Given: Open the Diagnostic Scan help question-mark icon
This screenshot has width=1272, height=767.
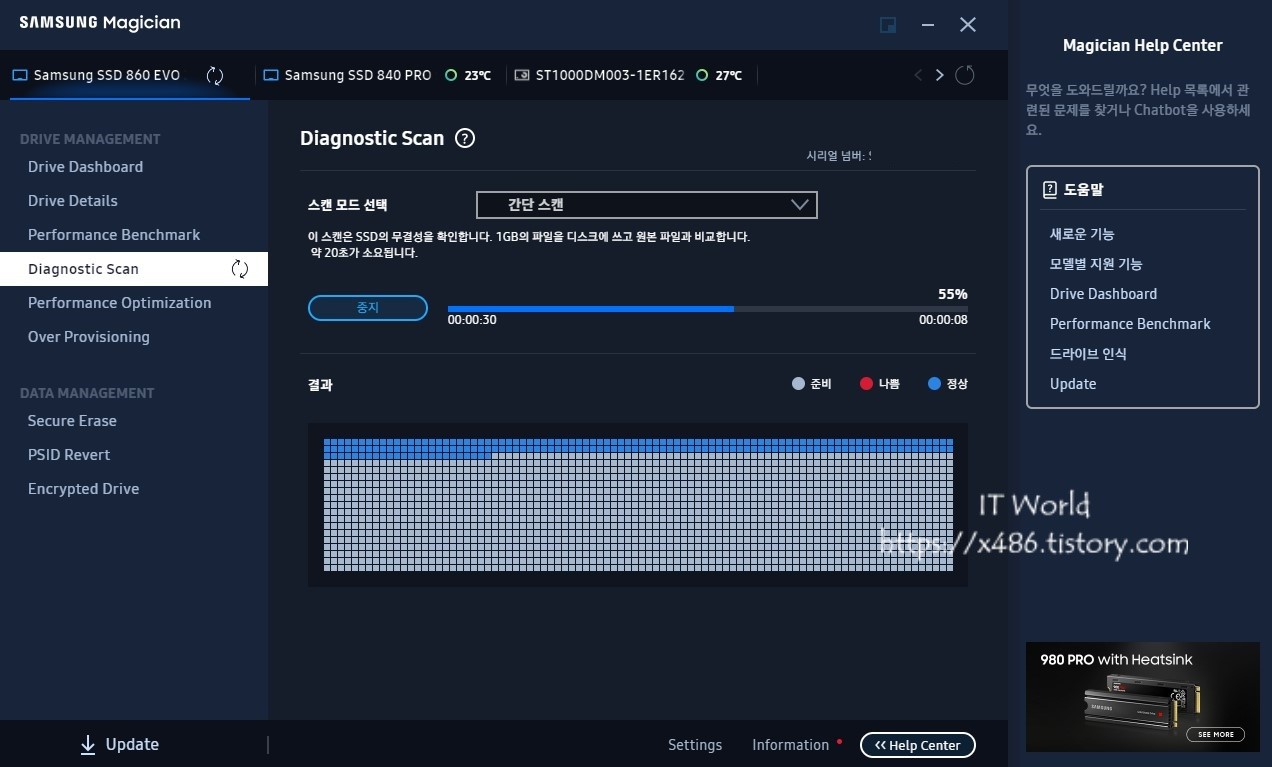Looking at the screenshot, I should click(x=464, y=139).
